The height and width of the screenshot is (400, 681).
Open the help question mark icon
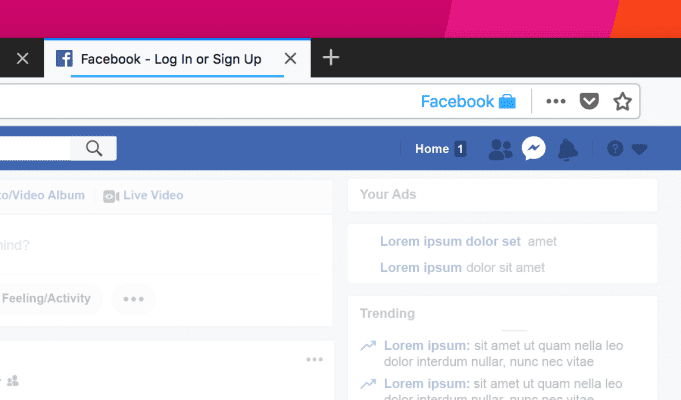point(615,149)
